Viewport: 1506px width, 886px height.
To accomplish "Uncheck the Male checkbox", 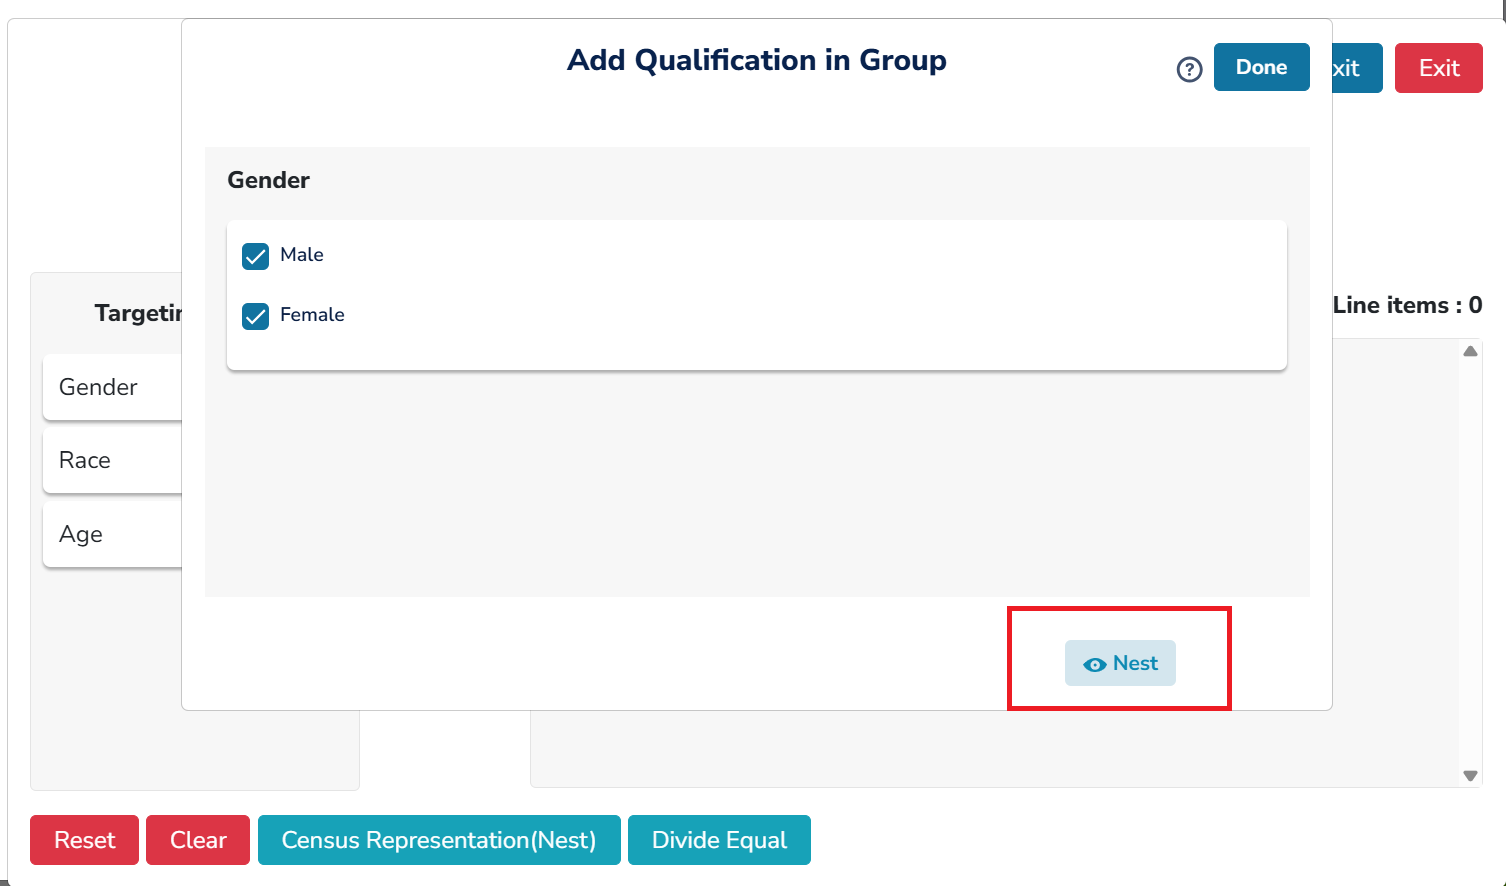I will [x=256, y=256].
